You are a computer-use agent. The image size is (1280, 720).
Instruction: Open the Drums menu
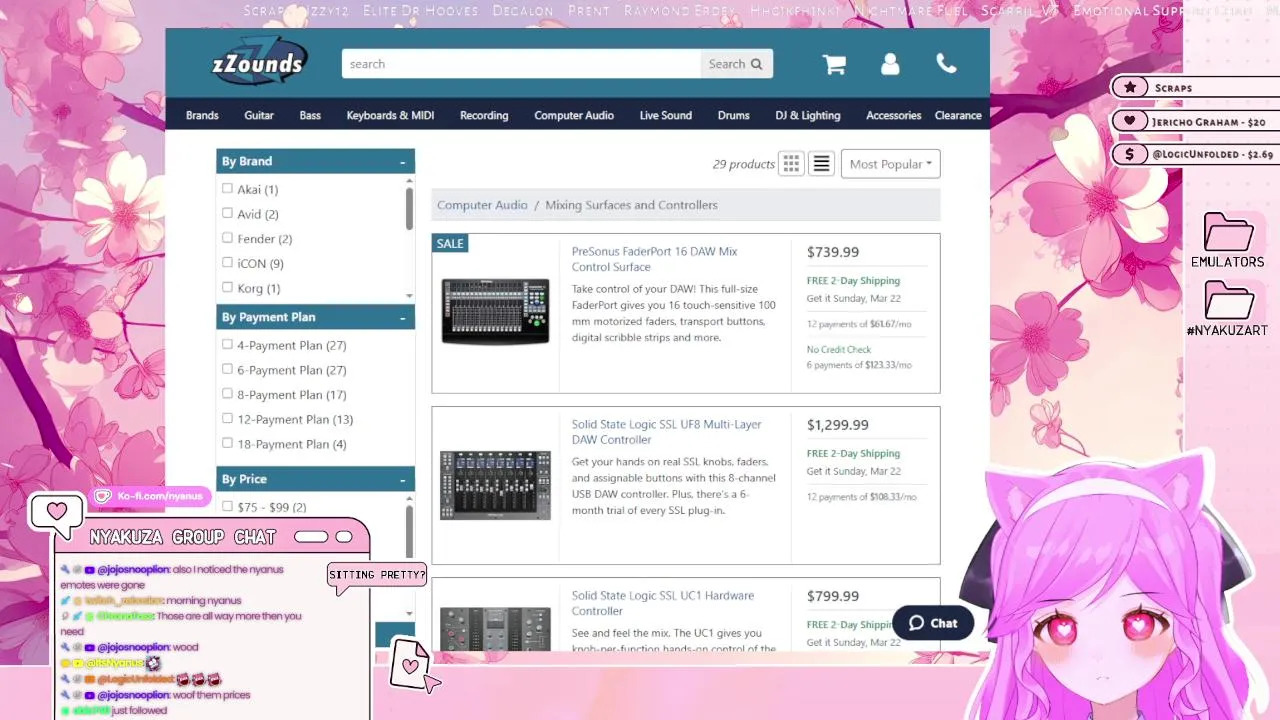click(733, 115)
